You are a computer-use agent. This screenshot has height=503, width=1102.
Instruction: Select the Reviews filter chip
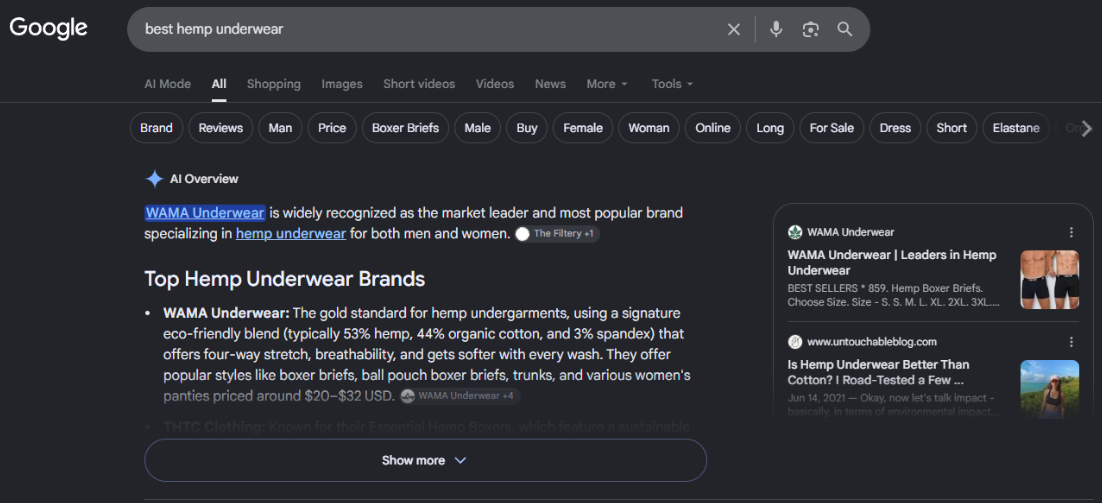[221, 128]
